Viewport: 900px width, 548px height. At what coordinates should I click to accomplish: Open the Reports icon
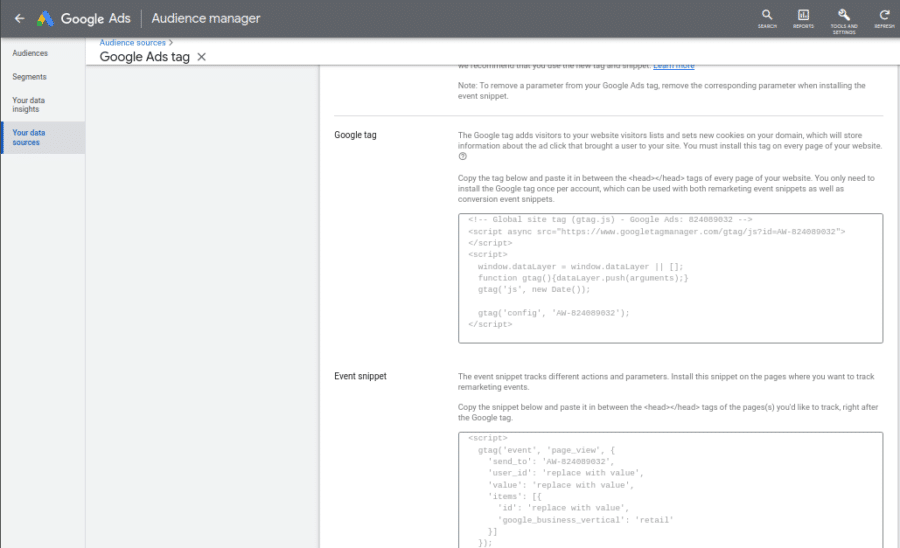coord(803,18)
